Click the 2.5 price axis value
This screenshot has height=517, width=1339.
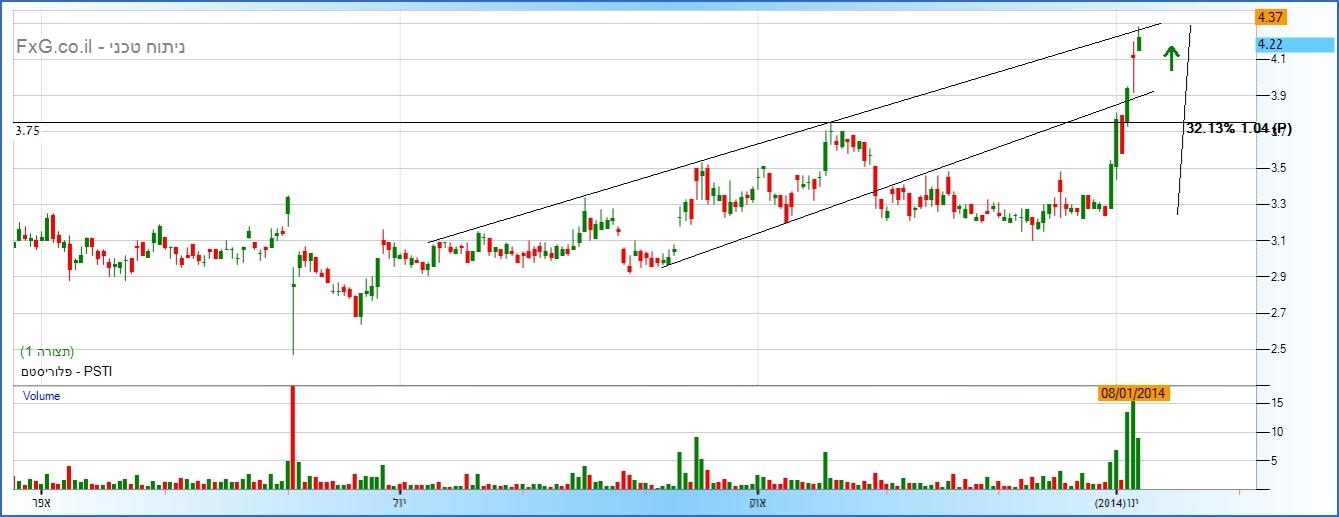coord(1276,349)
